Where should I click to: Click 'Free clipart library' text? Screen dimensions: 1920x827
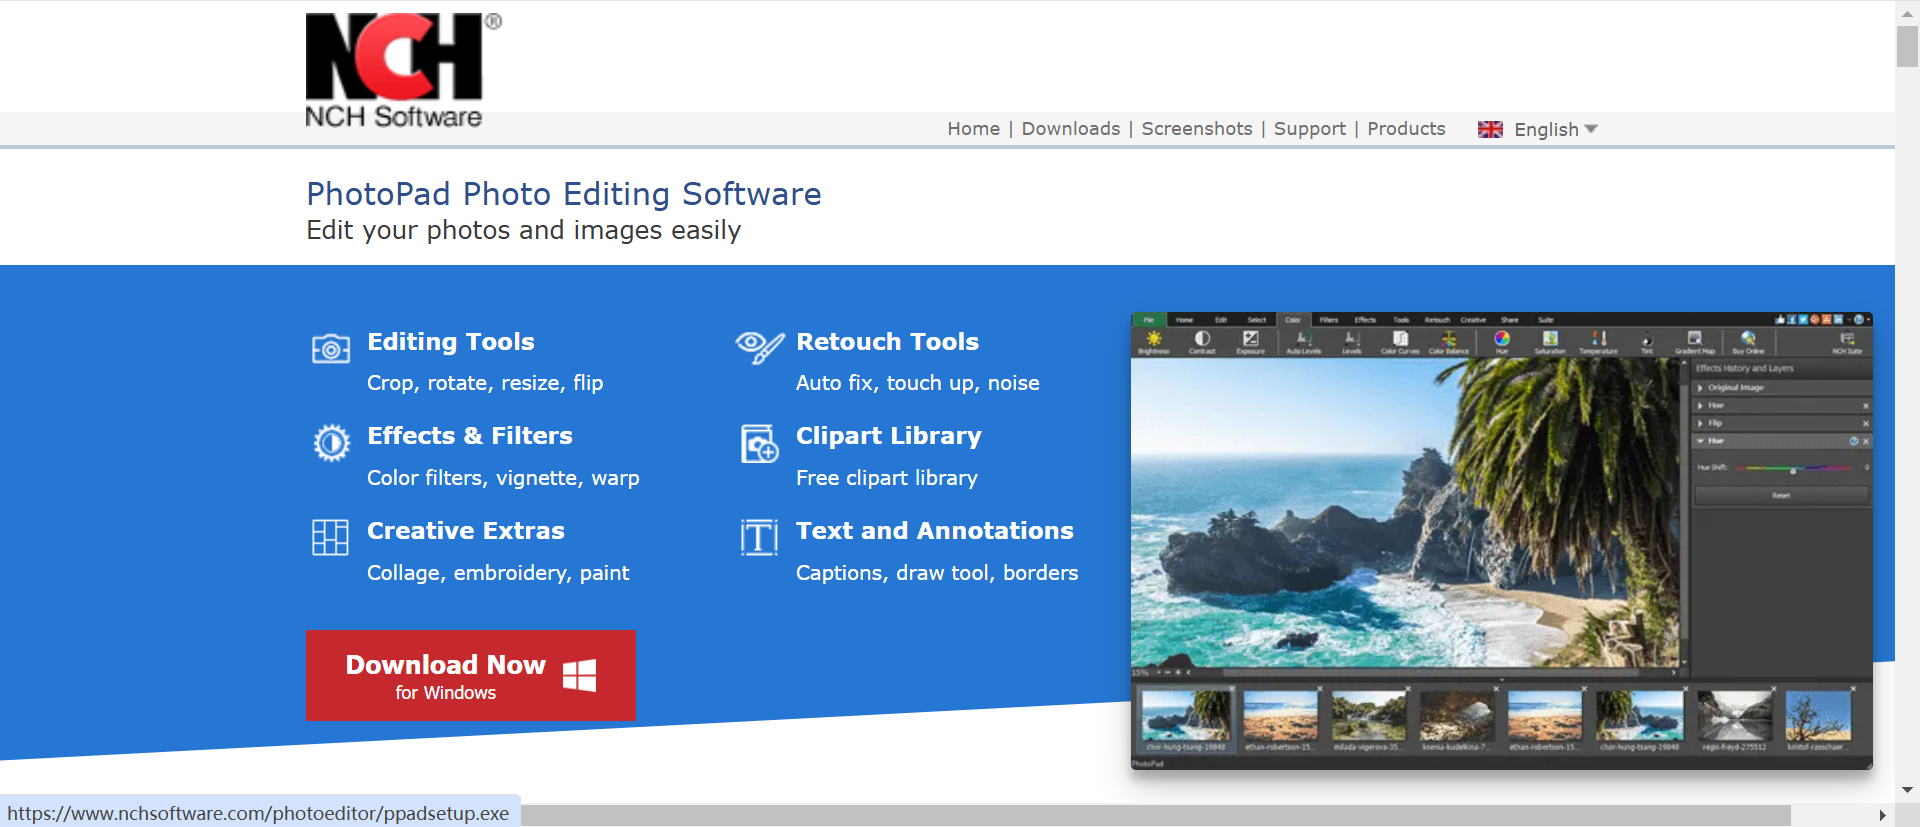click(887, 478)
